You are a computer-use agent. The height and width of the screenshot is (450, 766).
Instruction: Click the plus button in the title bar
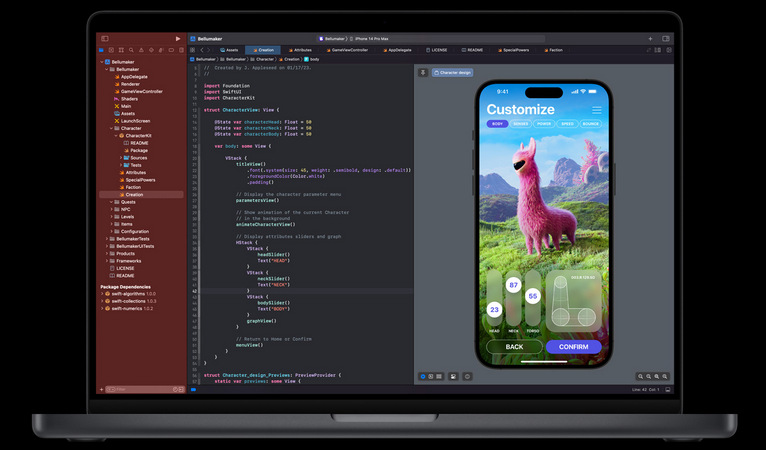click(650, 39)
